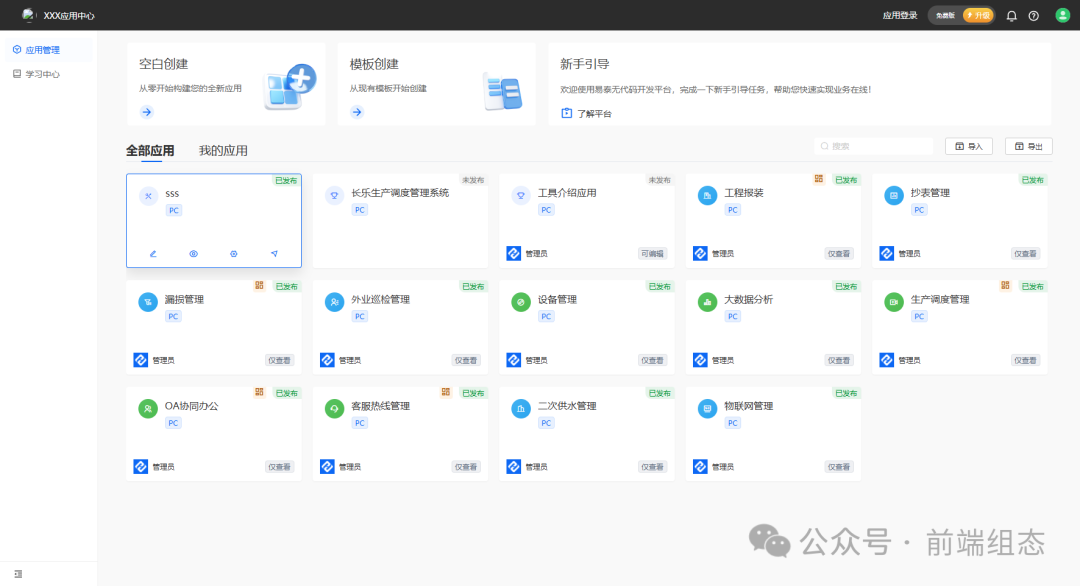Open the green user avatar menu

(x=1062, y=15)
